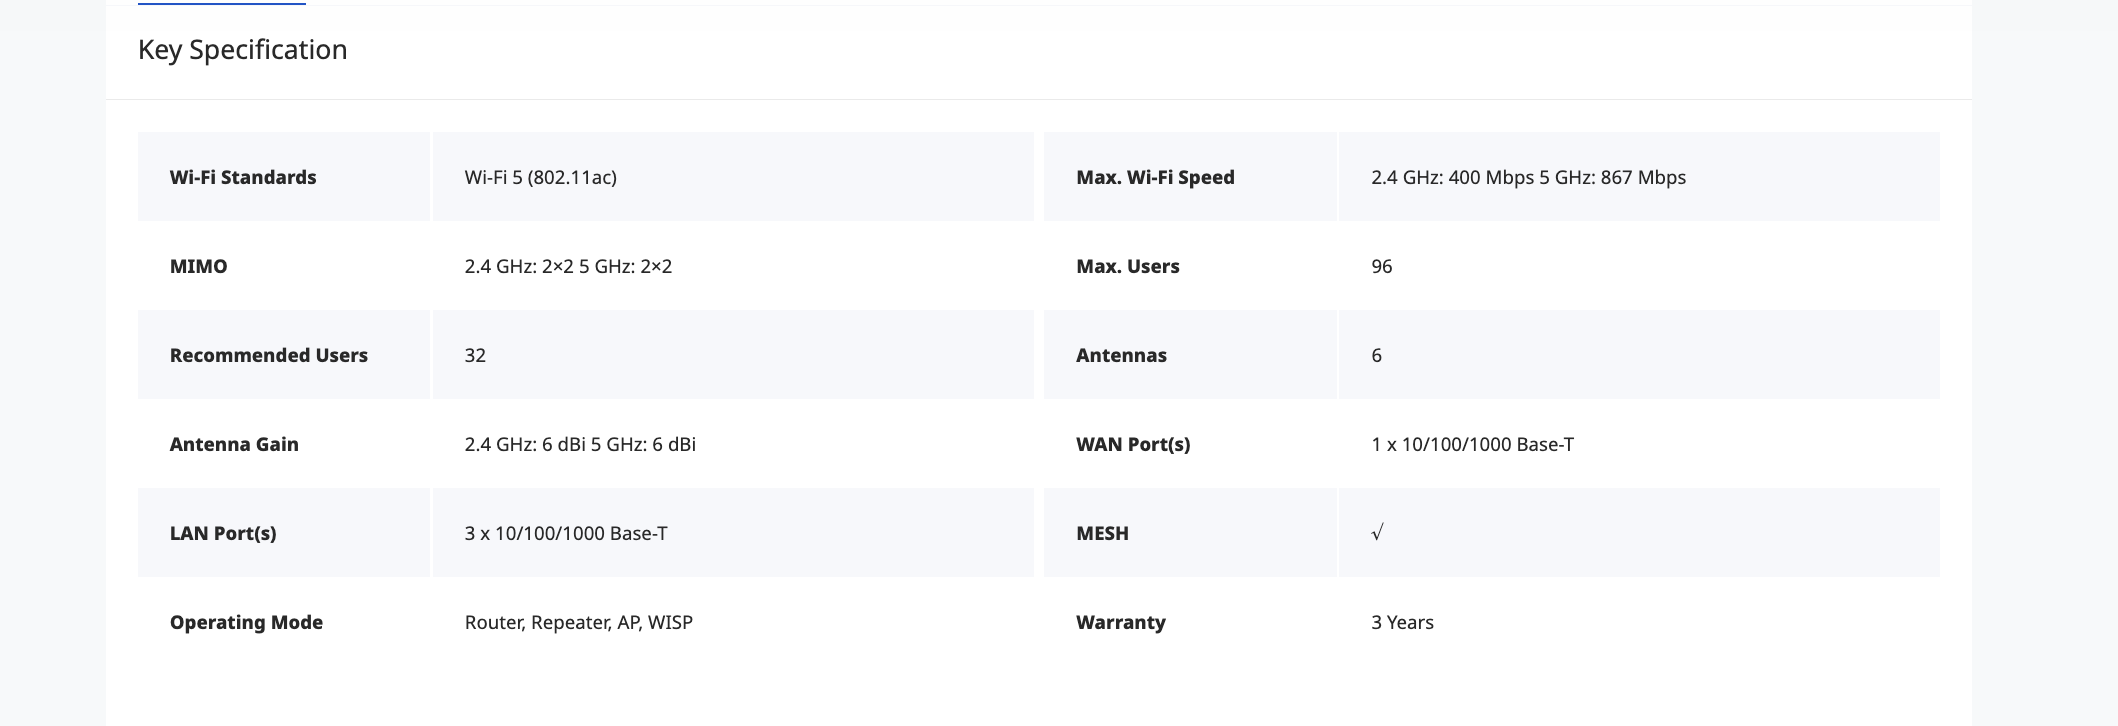Click the Max. Users value 96
This screenshot has width=2118, height=726.
point(1382,266)
